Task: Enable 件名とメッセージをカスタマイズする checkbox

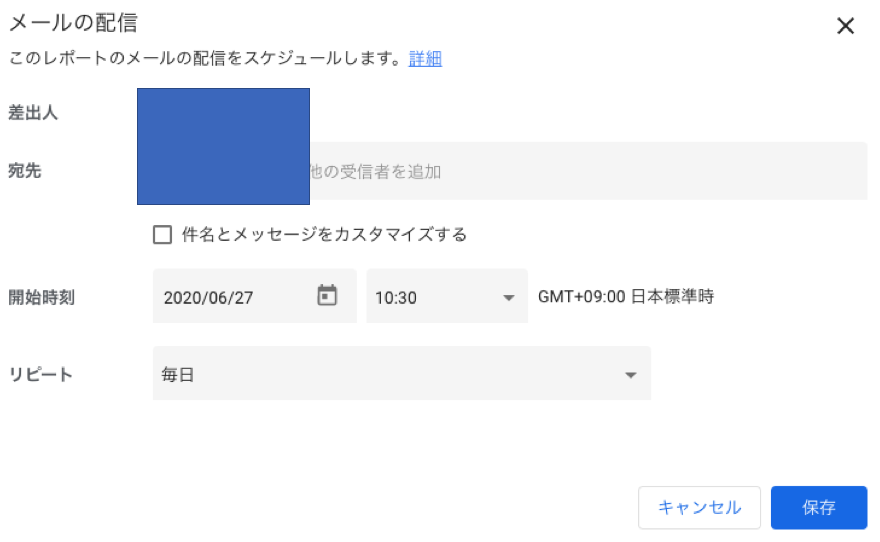Action: tap(162, 235)
